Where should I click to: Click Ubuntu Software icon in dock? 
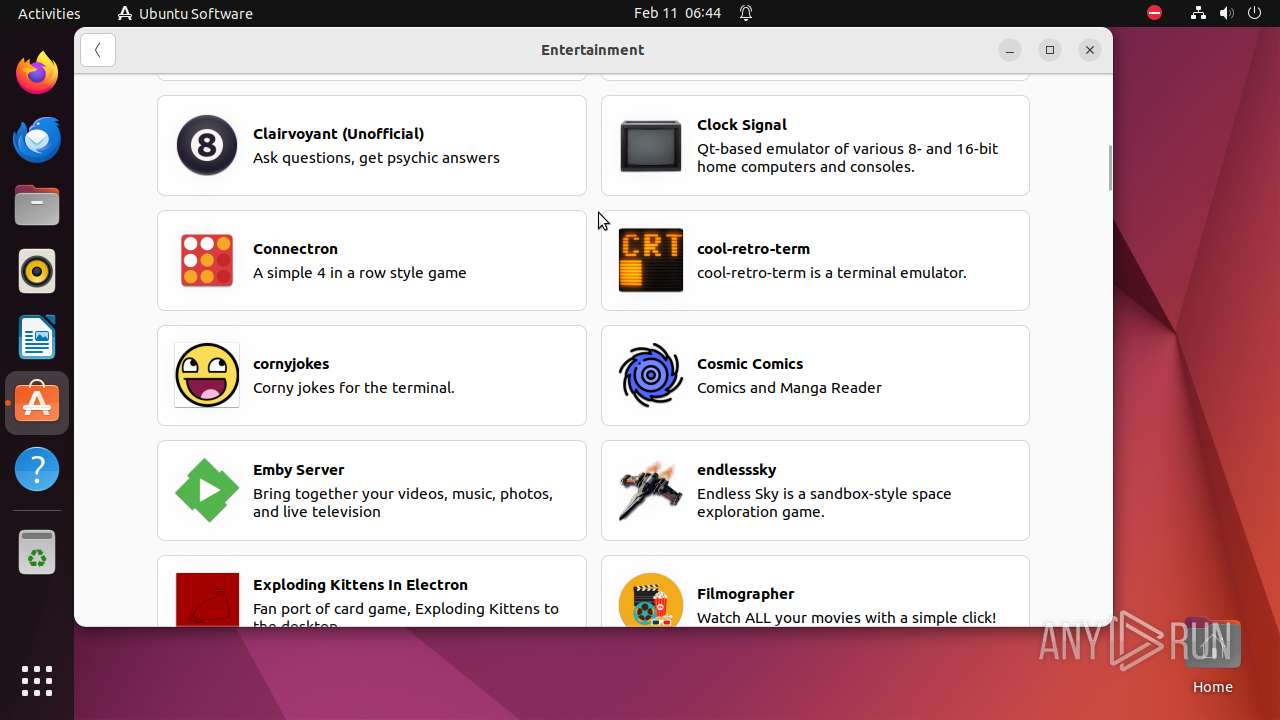point(37,403)
